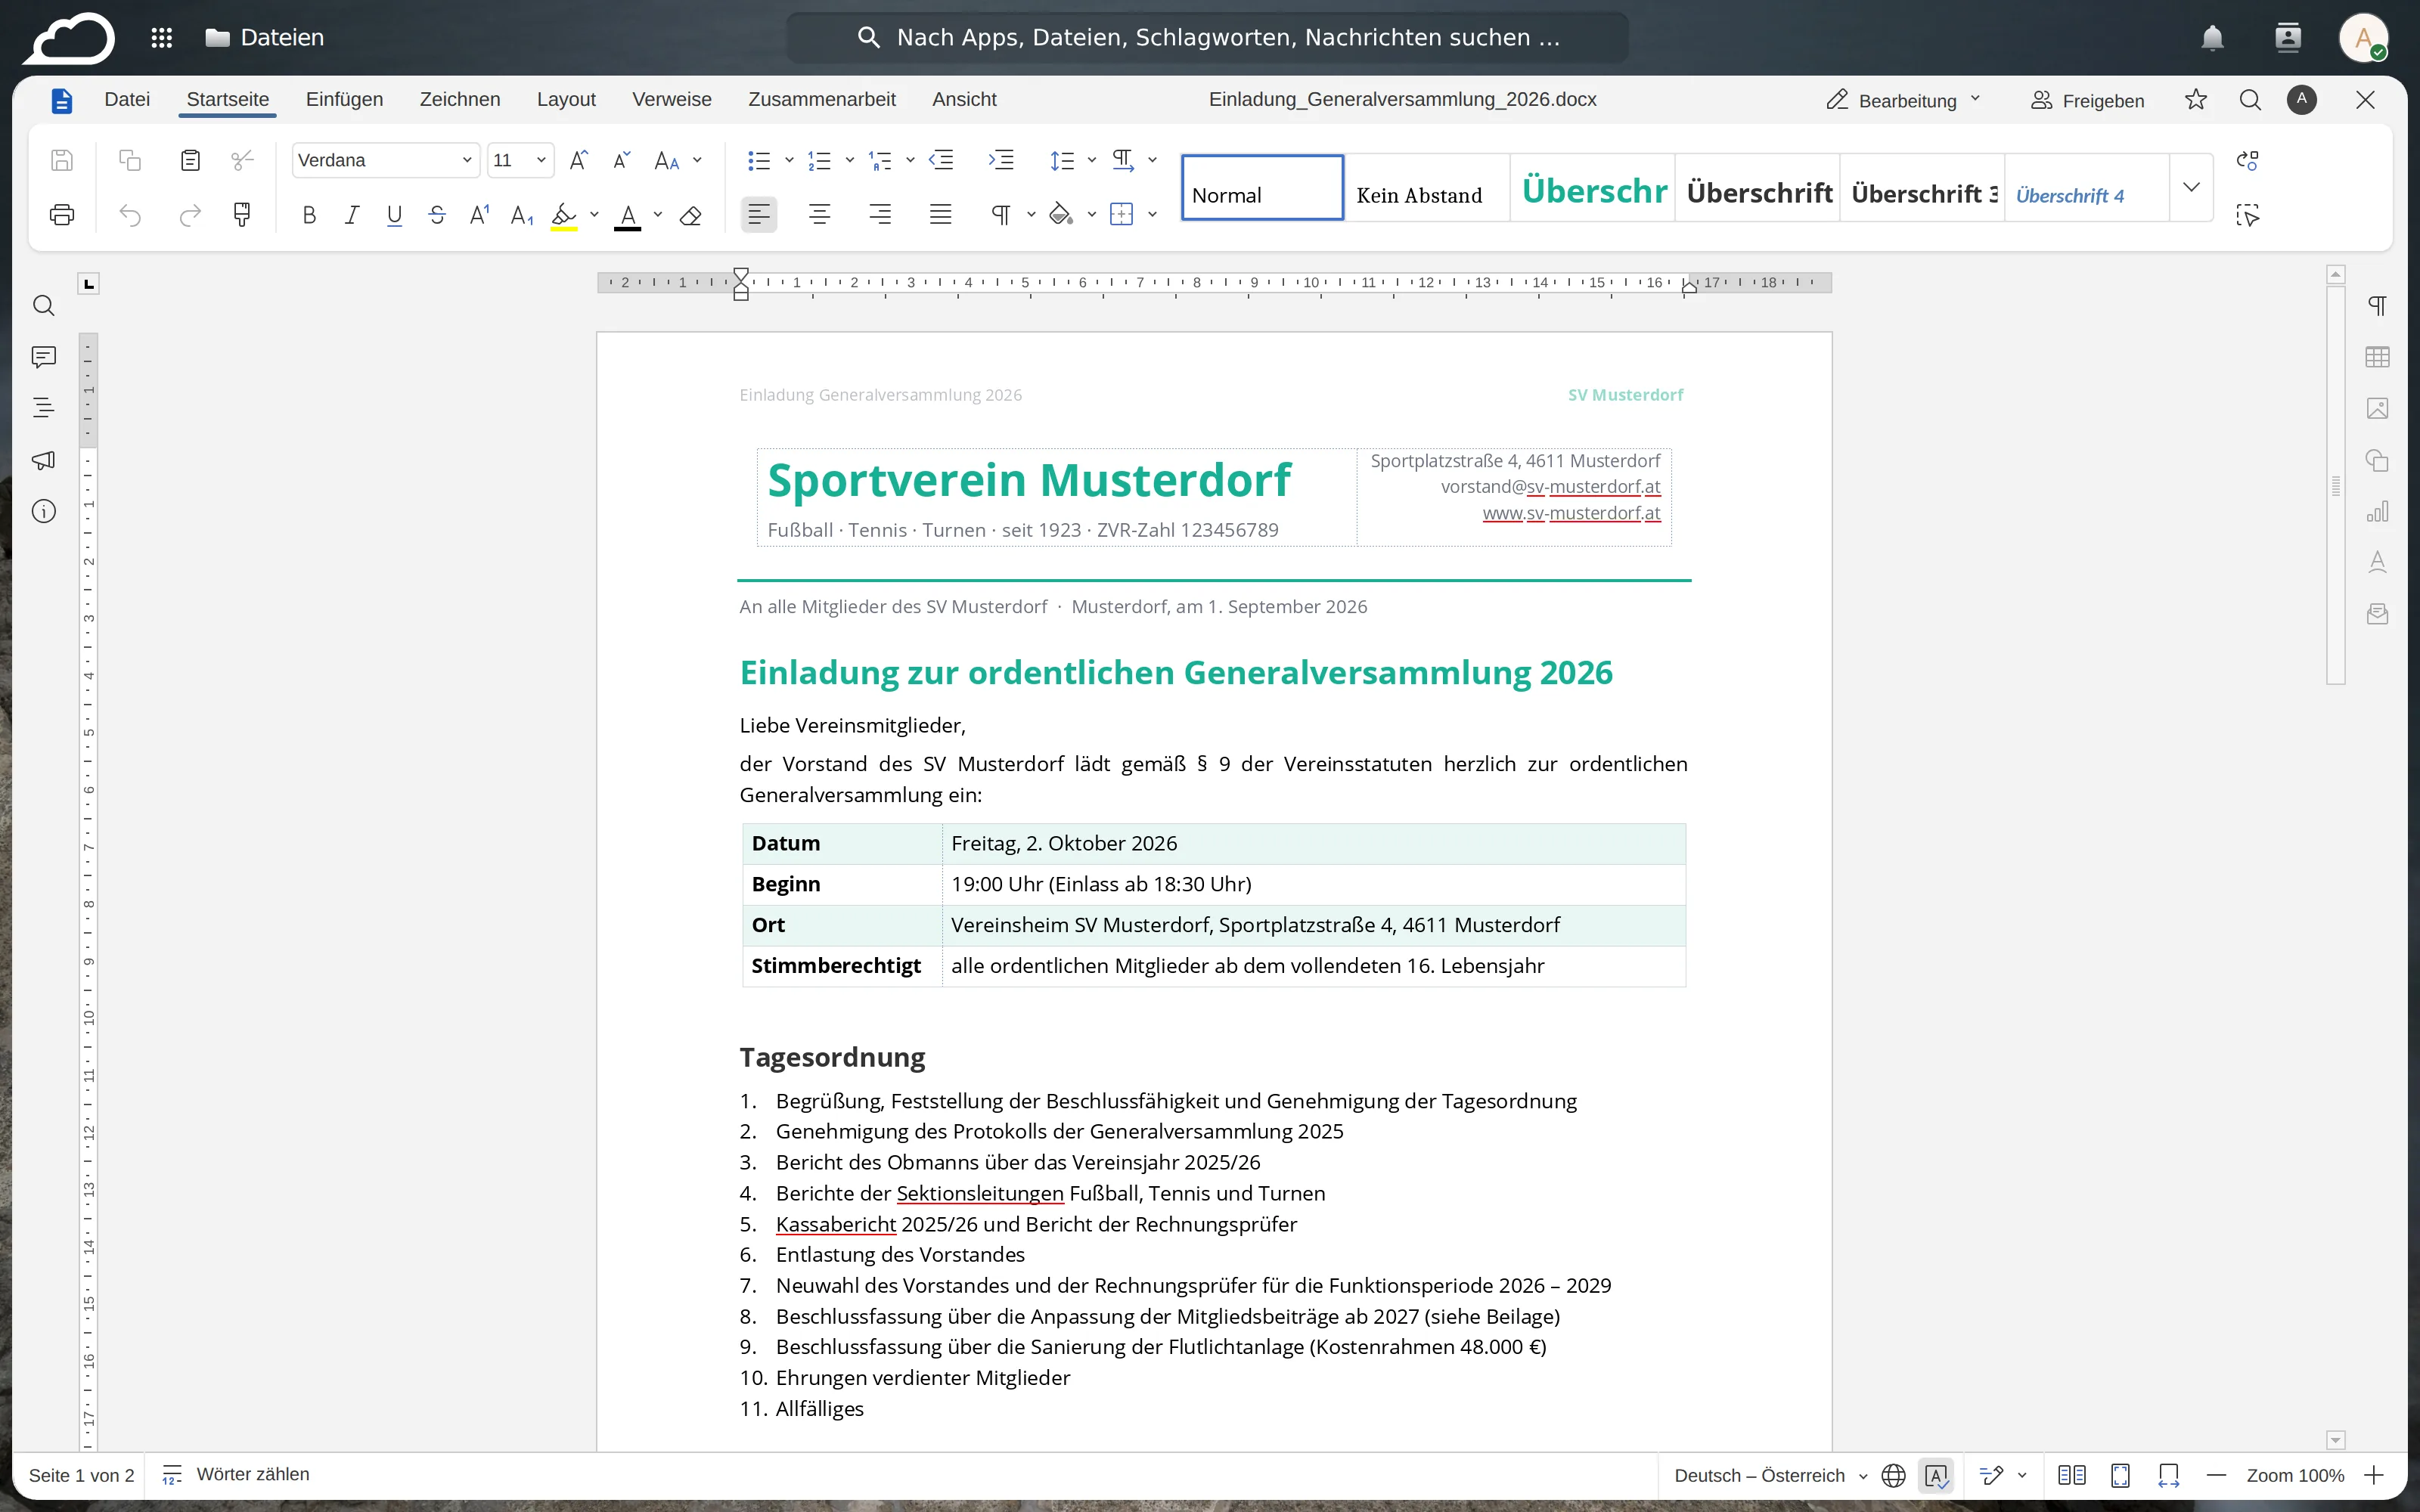Open line spacing dropdown arrow
Viewport: 2420px width, 1512px height.
1092,160
